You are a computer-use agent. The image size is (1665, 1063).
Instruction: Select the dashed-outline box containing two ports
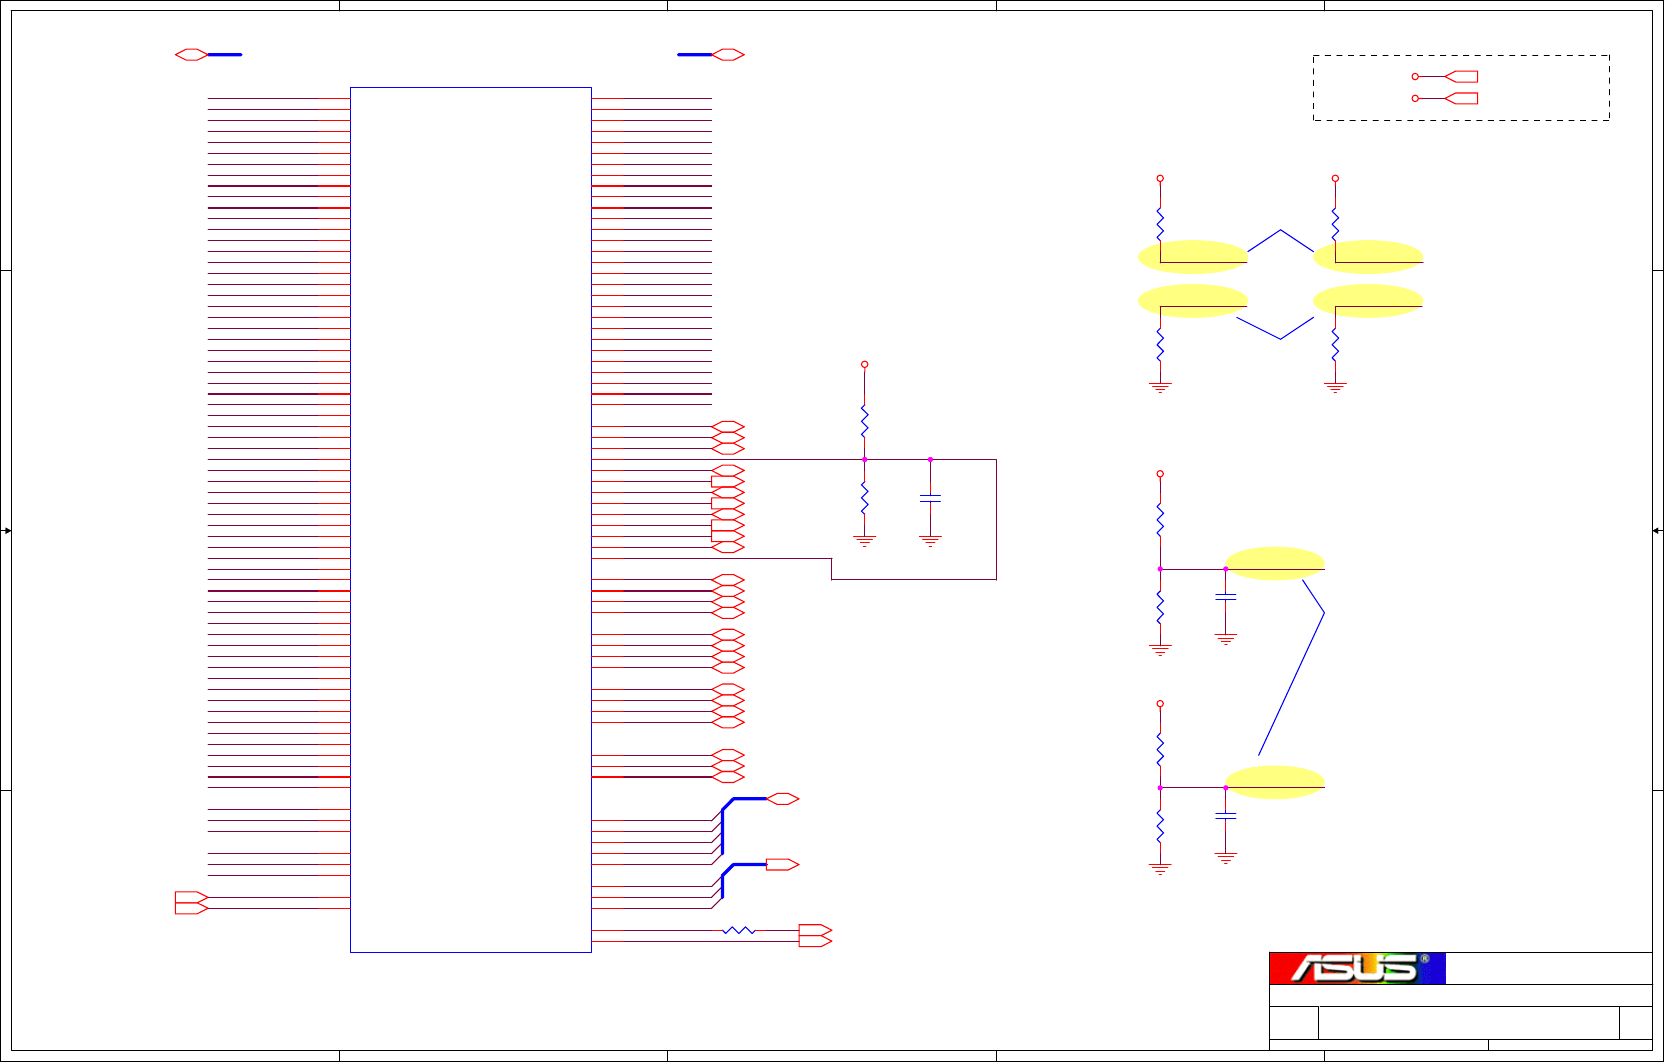pos(1461,88)
